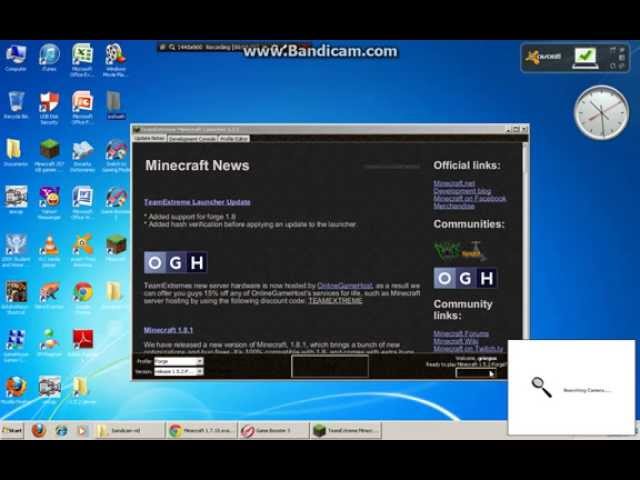Open the avast Free Antivirus shortcut

point(82,250)
